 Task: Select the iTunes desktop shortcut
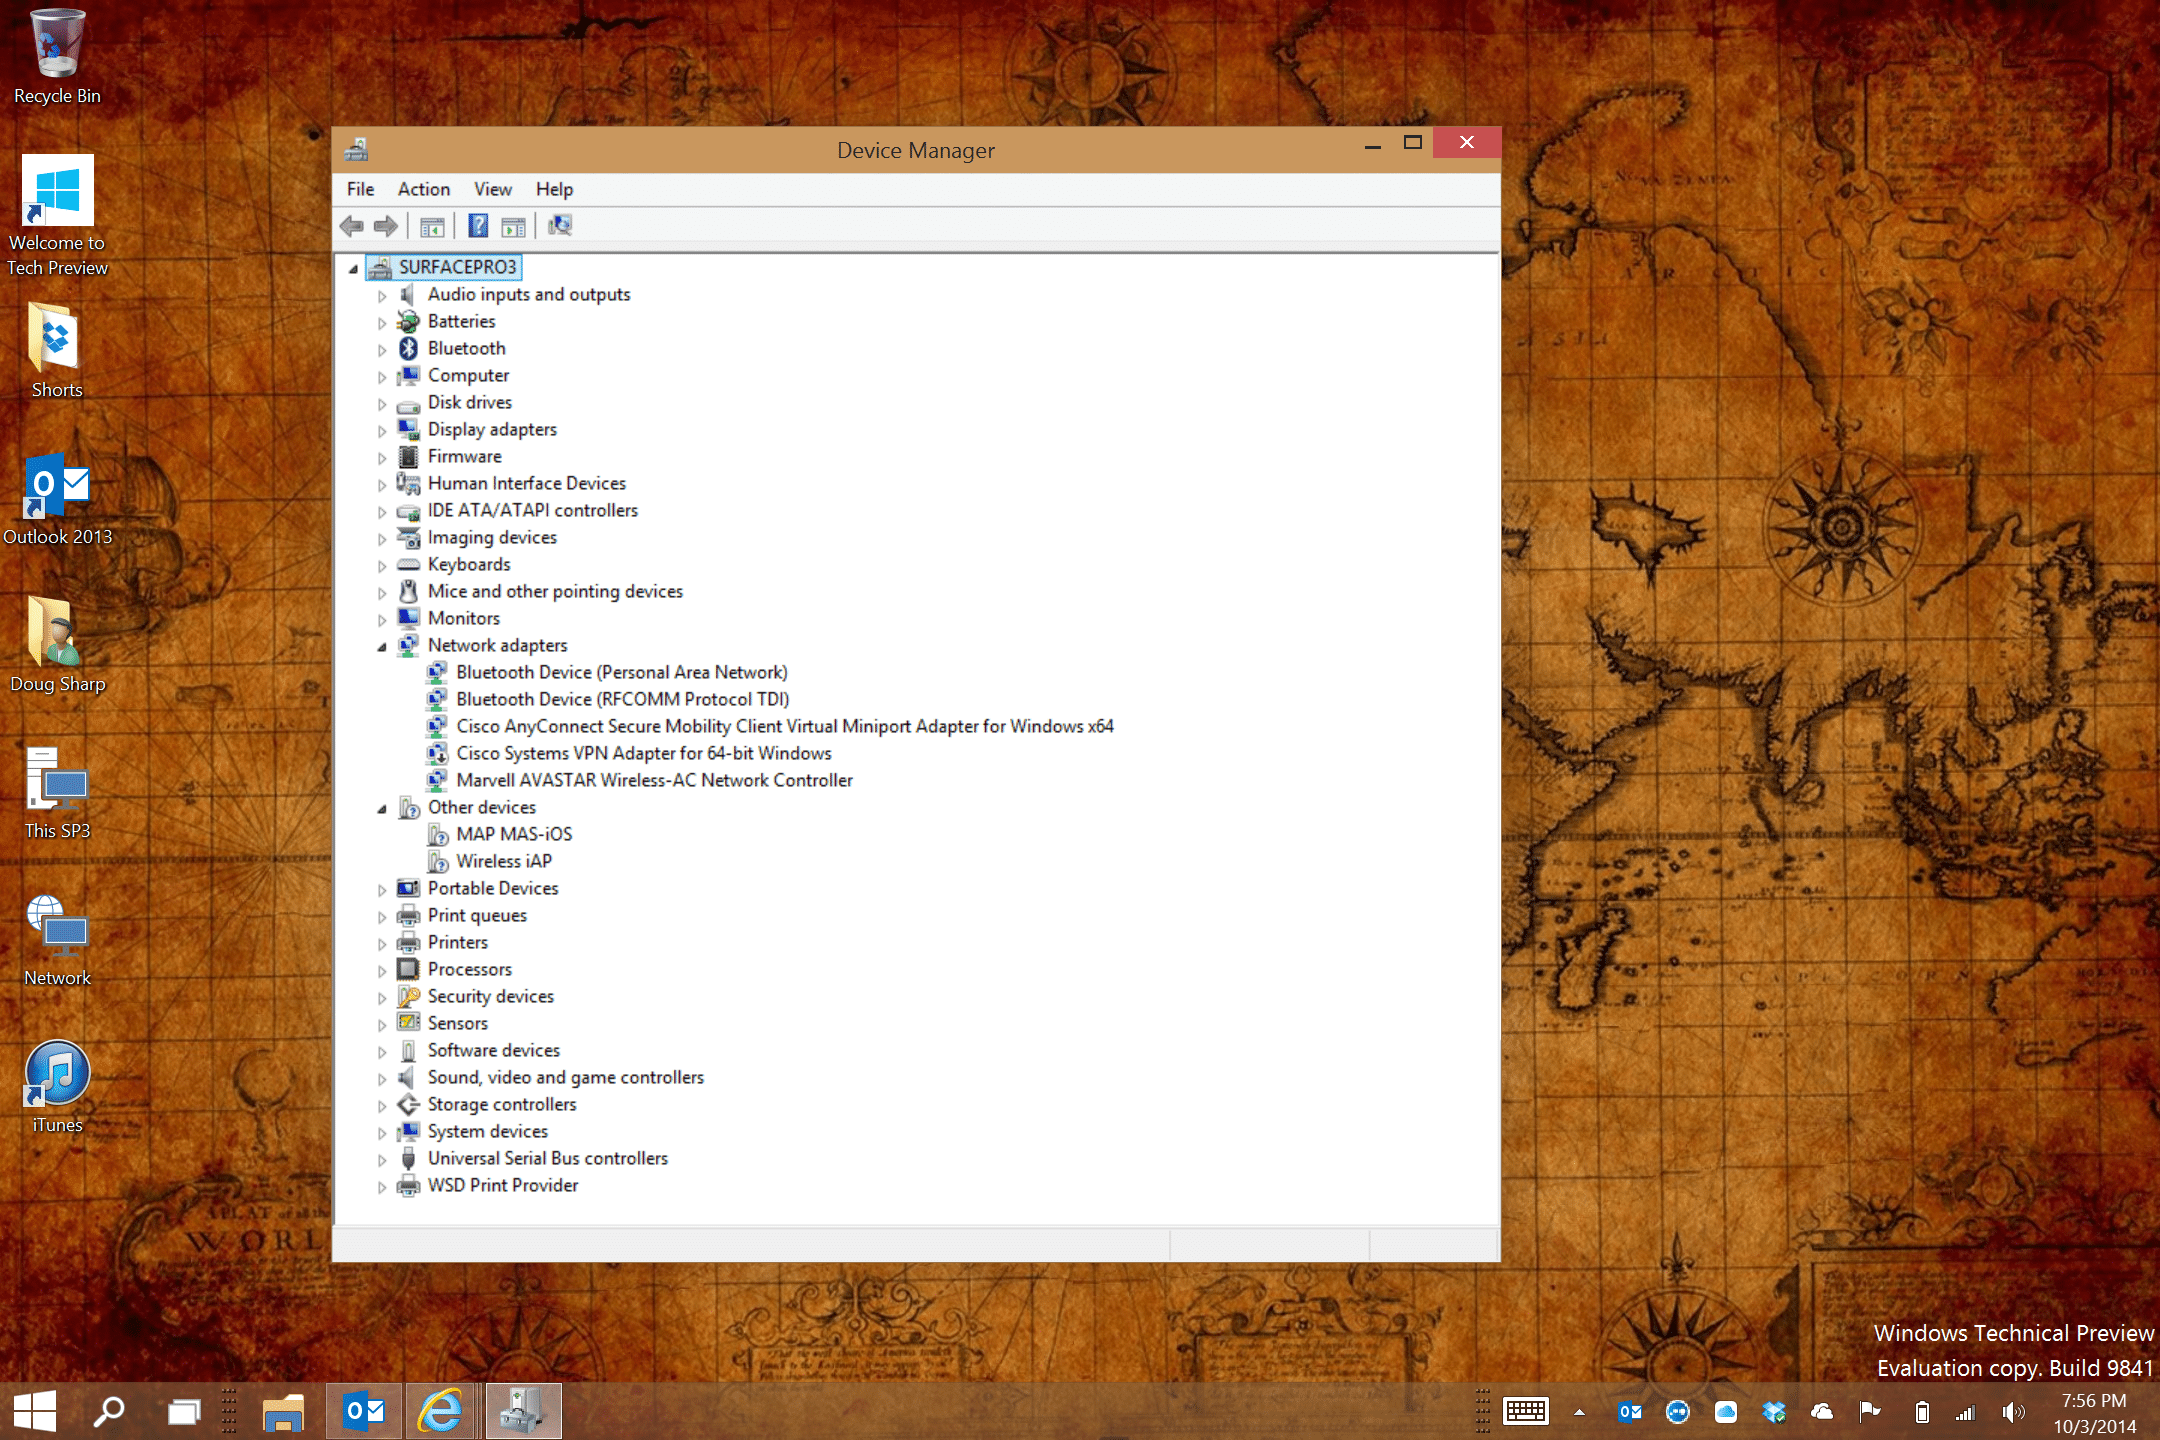(x=57, y=1086)
